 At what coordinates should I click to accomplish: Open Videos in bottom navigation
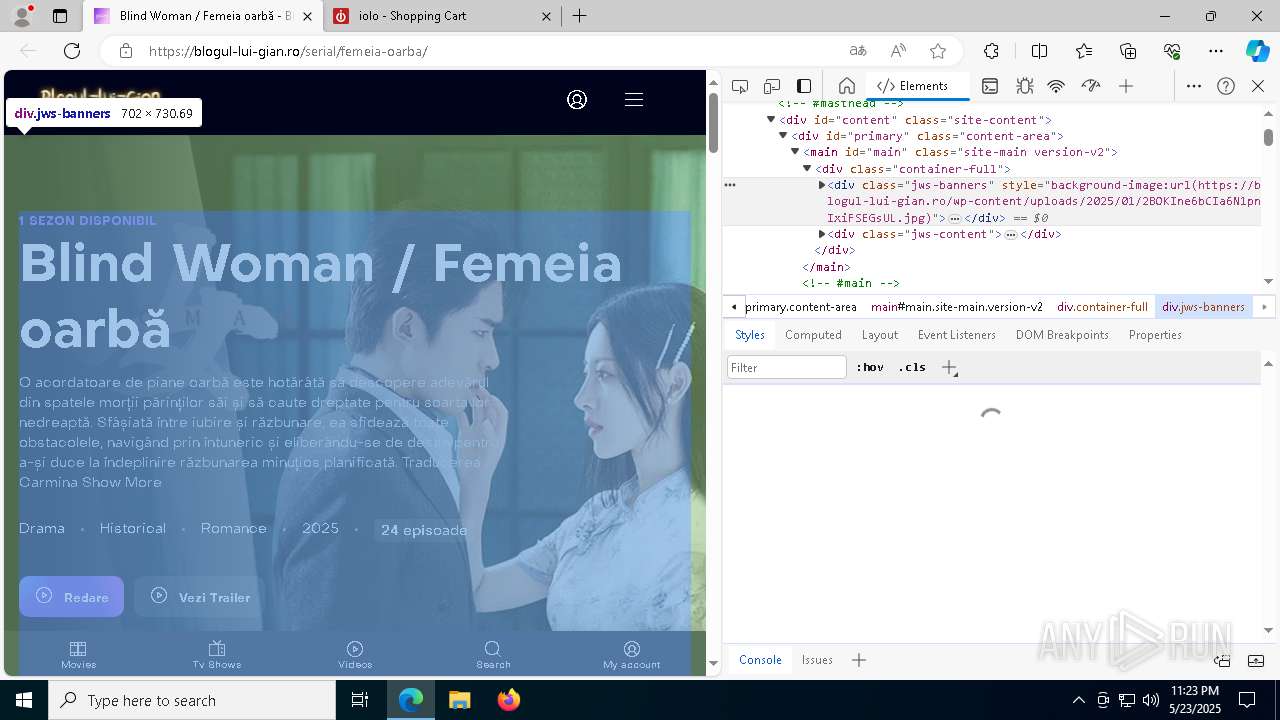coord(355,655)
